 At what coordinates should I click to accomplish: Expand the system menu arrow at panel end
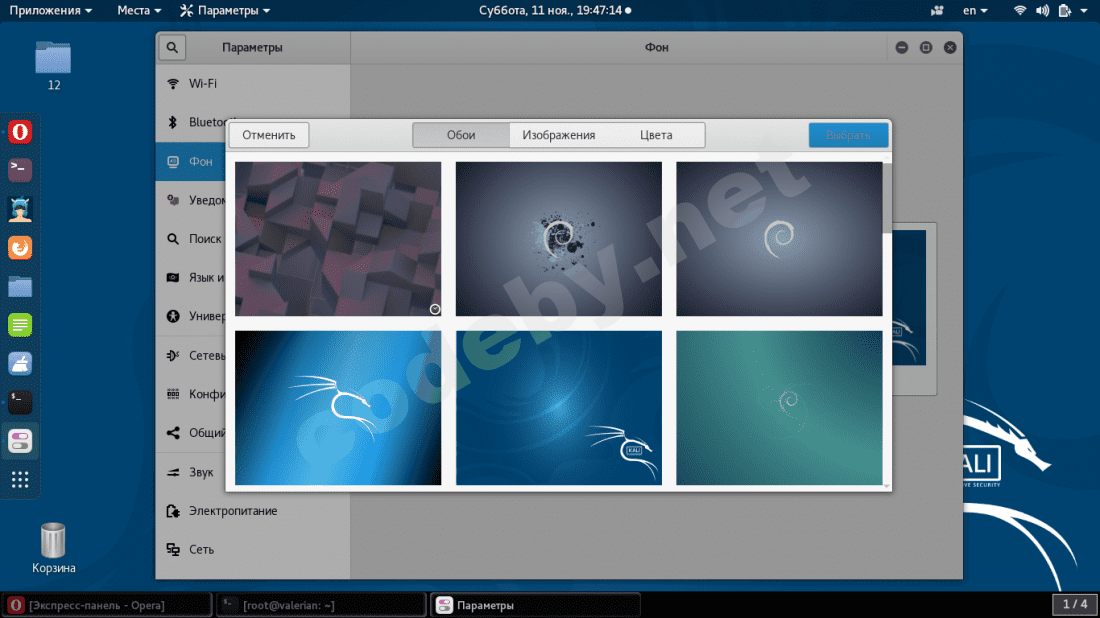click(1084, 11)
